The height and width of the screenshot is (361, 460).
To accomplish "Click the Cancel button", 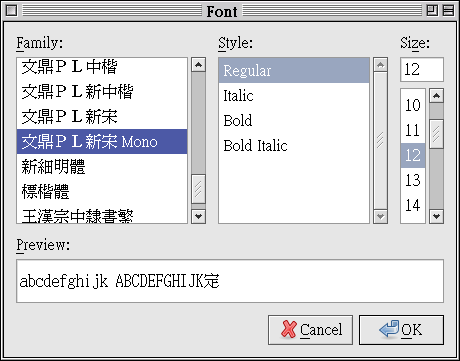I will [x=310, y=330].
